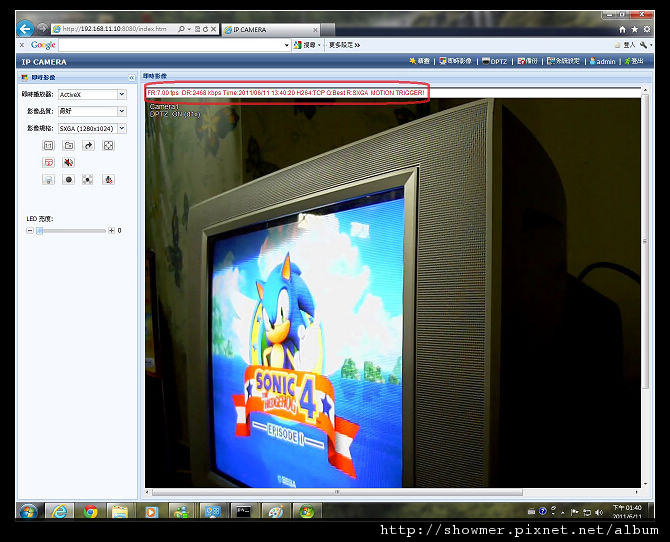Collapse the left live view panel
Viewport: 670px width, 542px height.
(131, 78)
